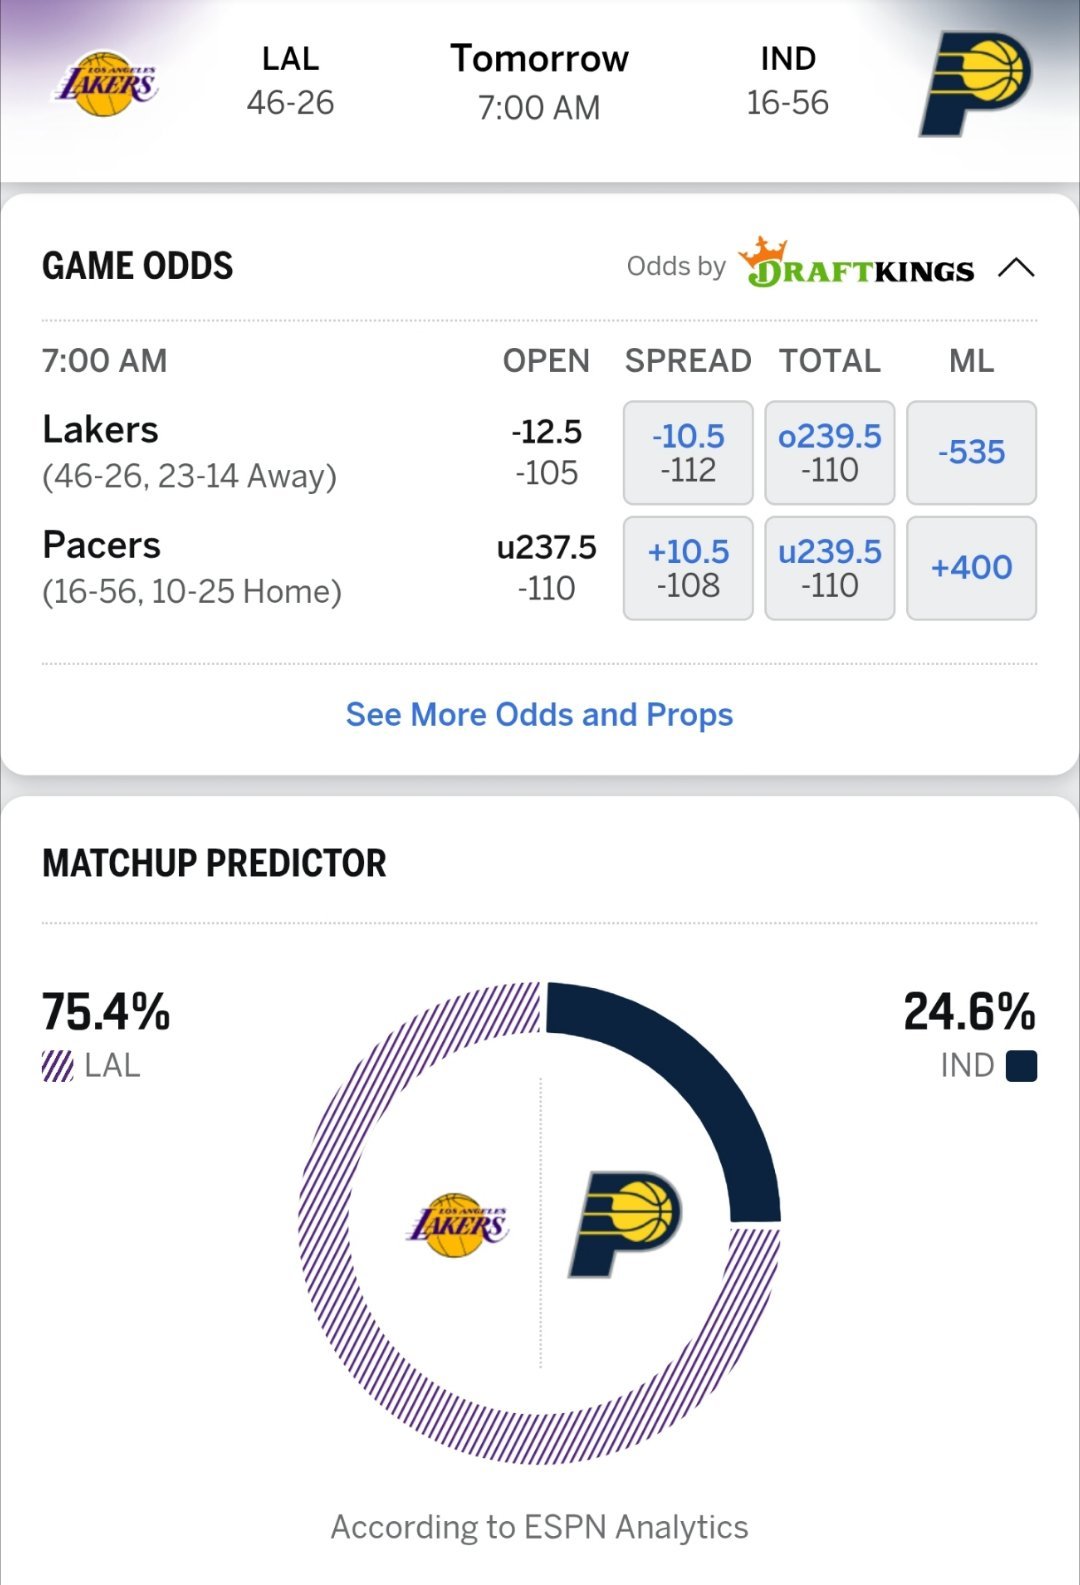Viewport: 1080px width, 1585px height.
Task: Switch to the Game Odds section header
Action: [x=136, y=266]
